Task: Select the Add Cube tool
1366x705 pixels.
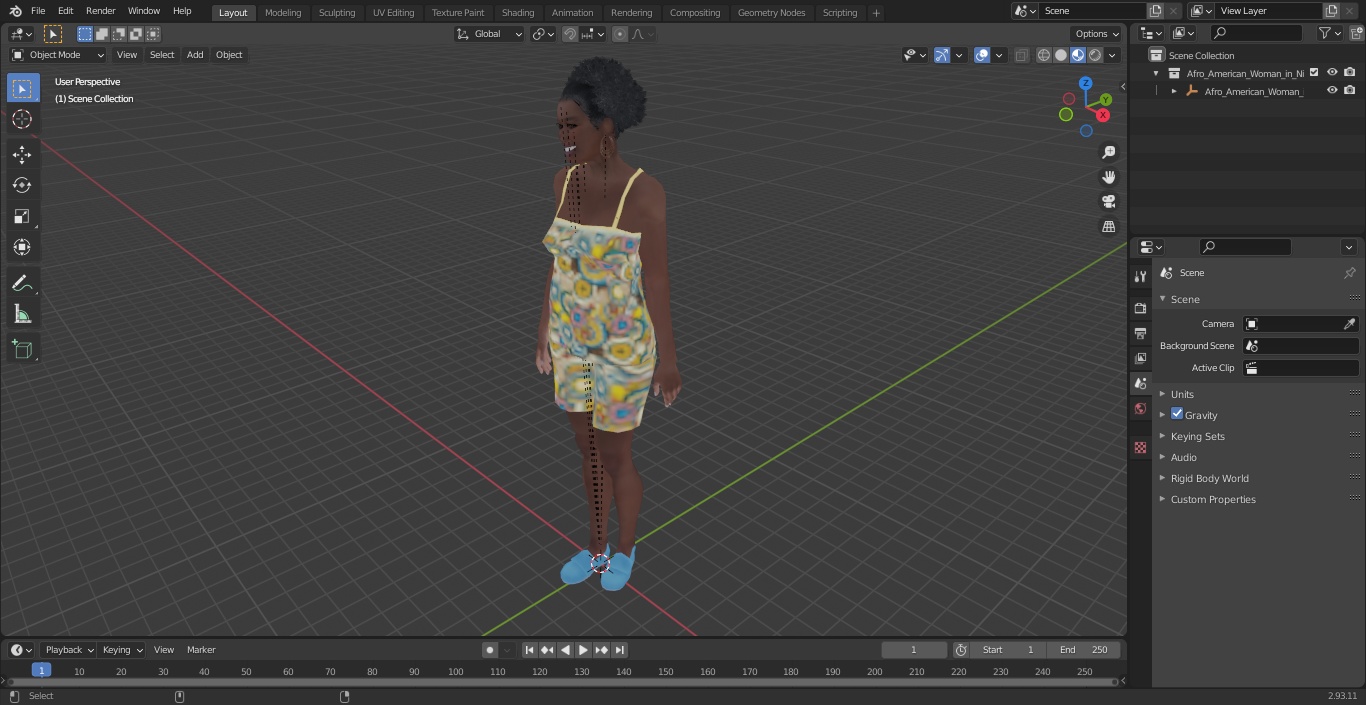Action: point(22,349)
